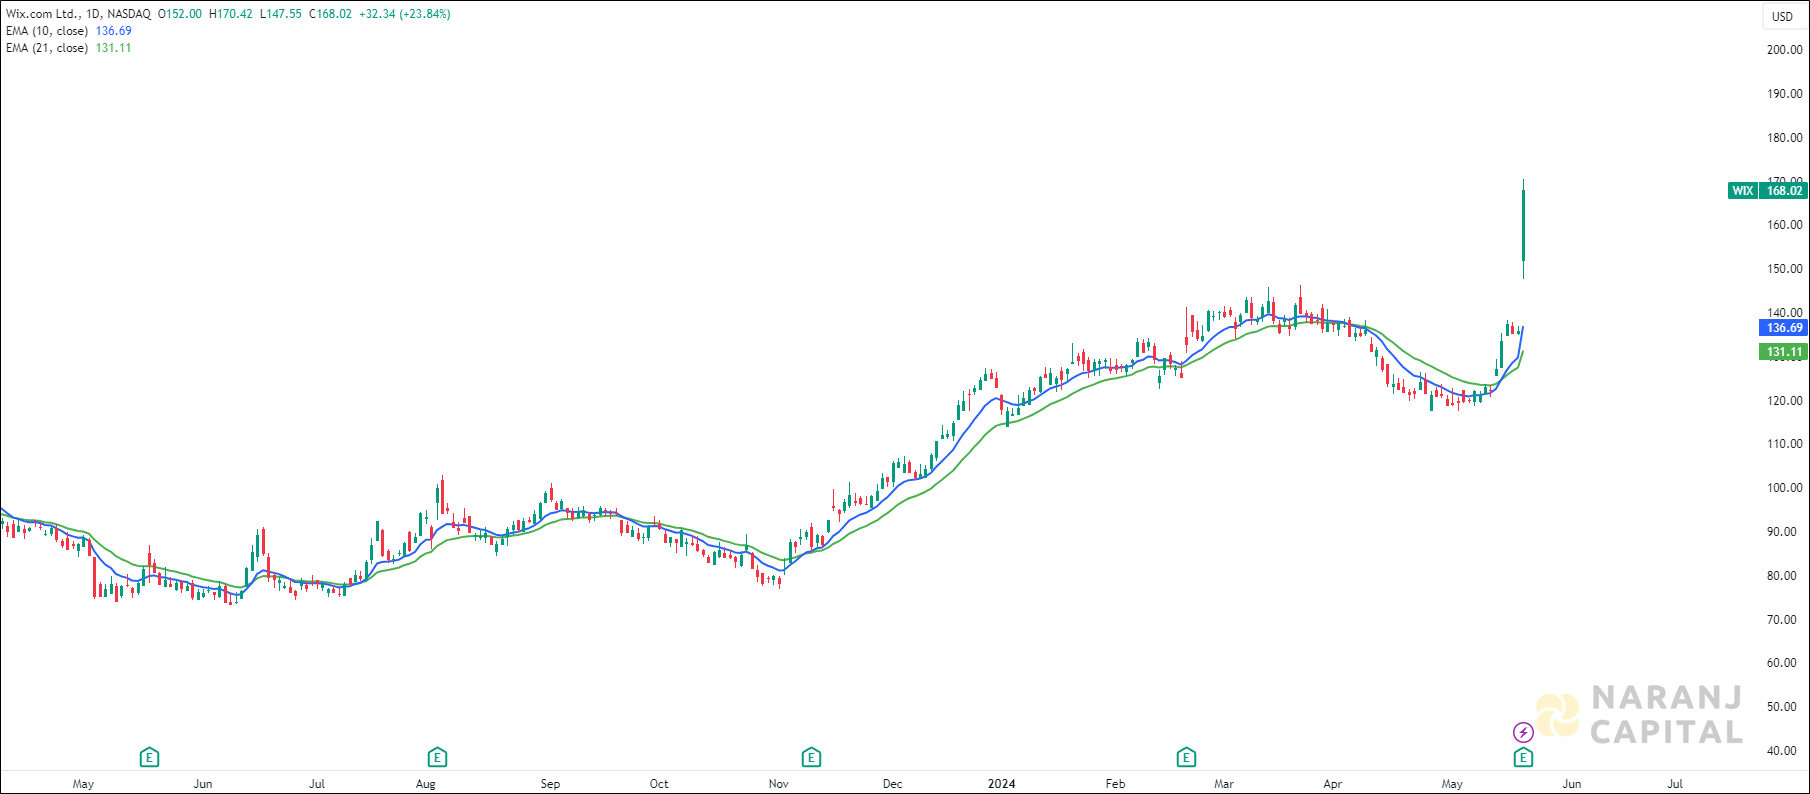
Task: Select the EMA (10, close) indicator label
Action: 47,31
